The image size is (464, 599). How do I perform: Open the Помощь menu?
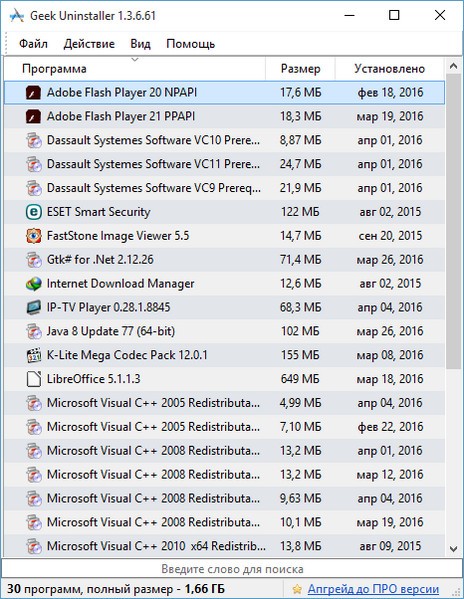[191, 44]
